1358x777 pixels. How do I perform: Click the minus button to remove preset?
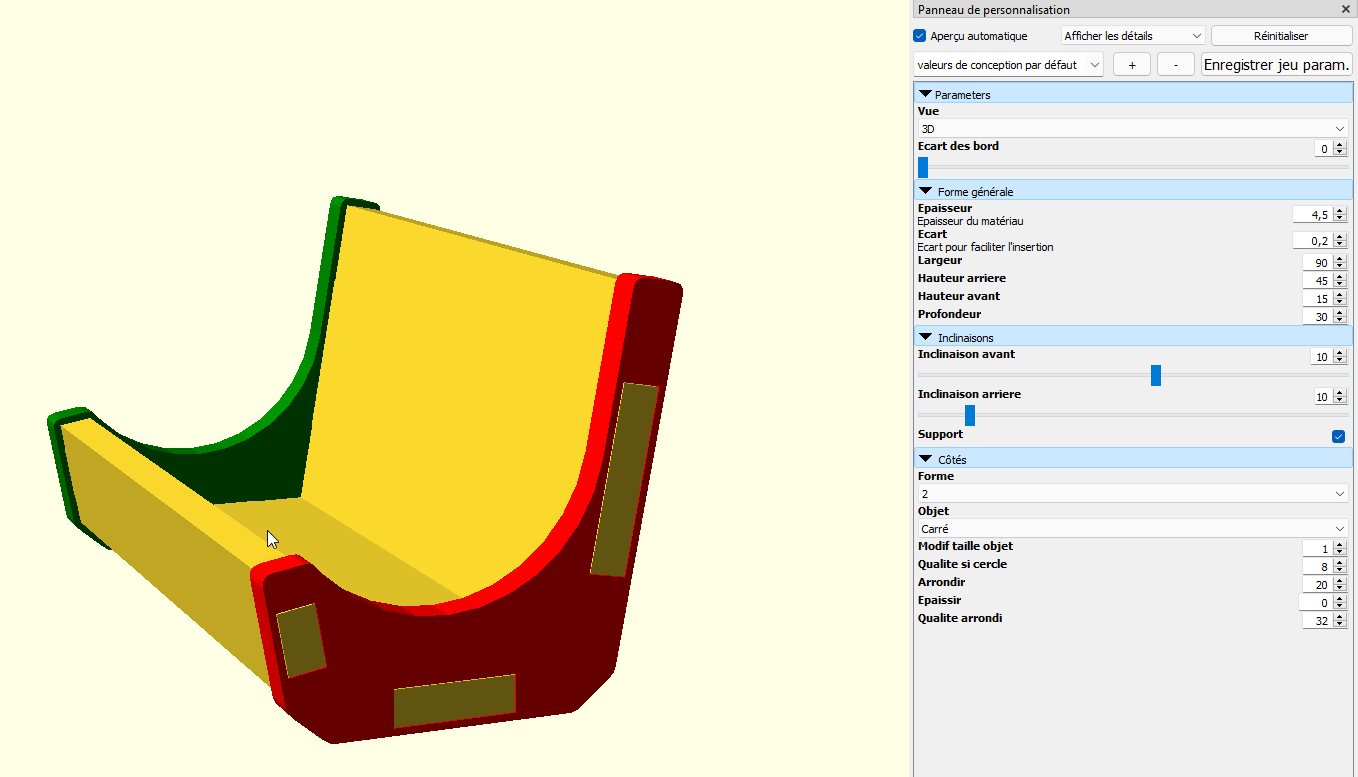(1176, 65)
